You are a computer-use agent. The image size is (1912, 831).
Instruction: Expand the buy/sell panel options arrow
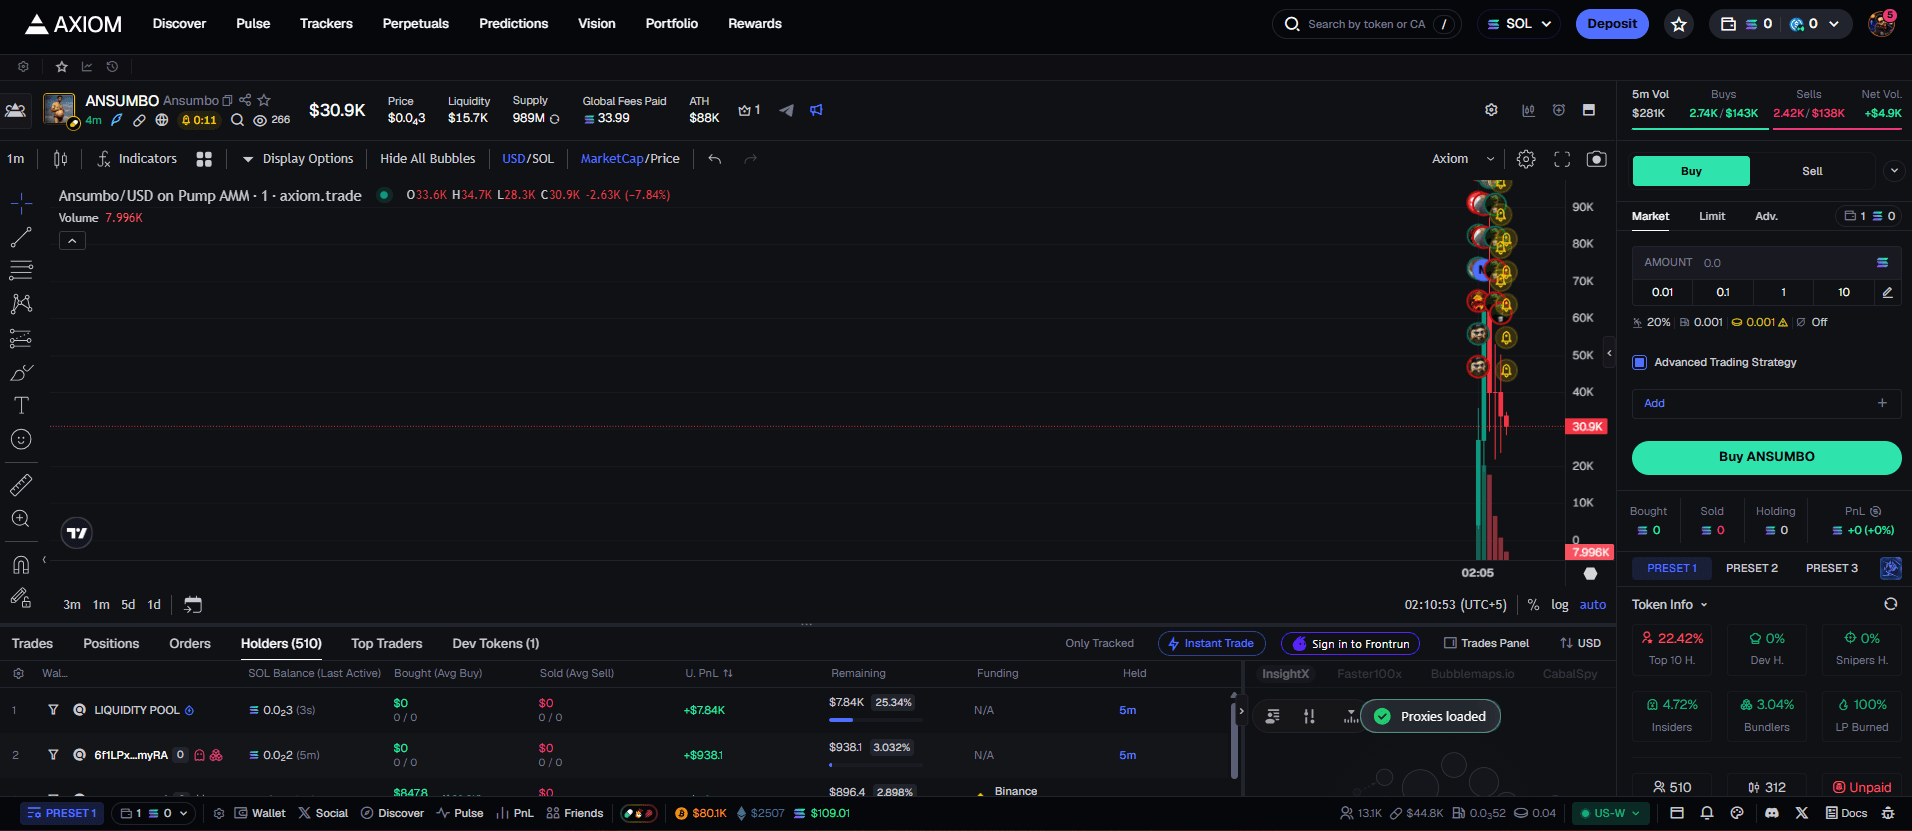coord(1893,171)
